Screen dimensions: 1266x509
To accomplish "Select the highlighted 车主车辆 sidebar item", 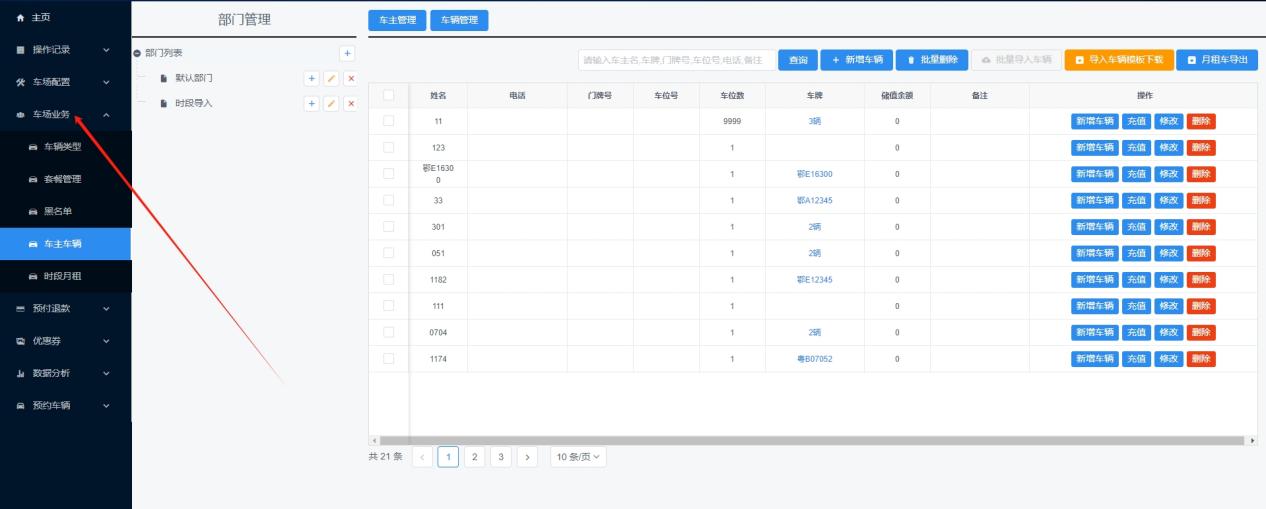I will click(x=65, y=244).
